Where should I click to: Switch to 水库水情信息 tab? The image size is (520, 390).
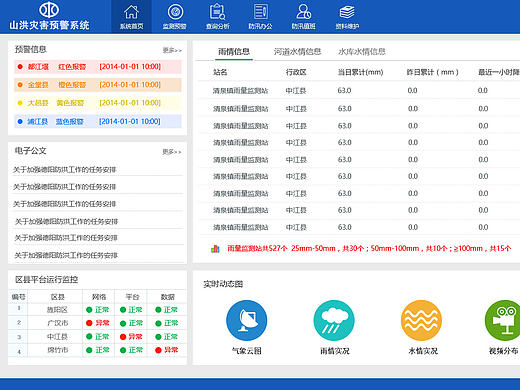362,52
